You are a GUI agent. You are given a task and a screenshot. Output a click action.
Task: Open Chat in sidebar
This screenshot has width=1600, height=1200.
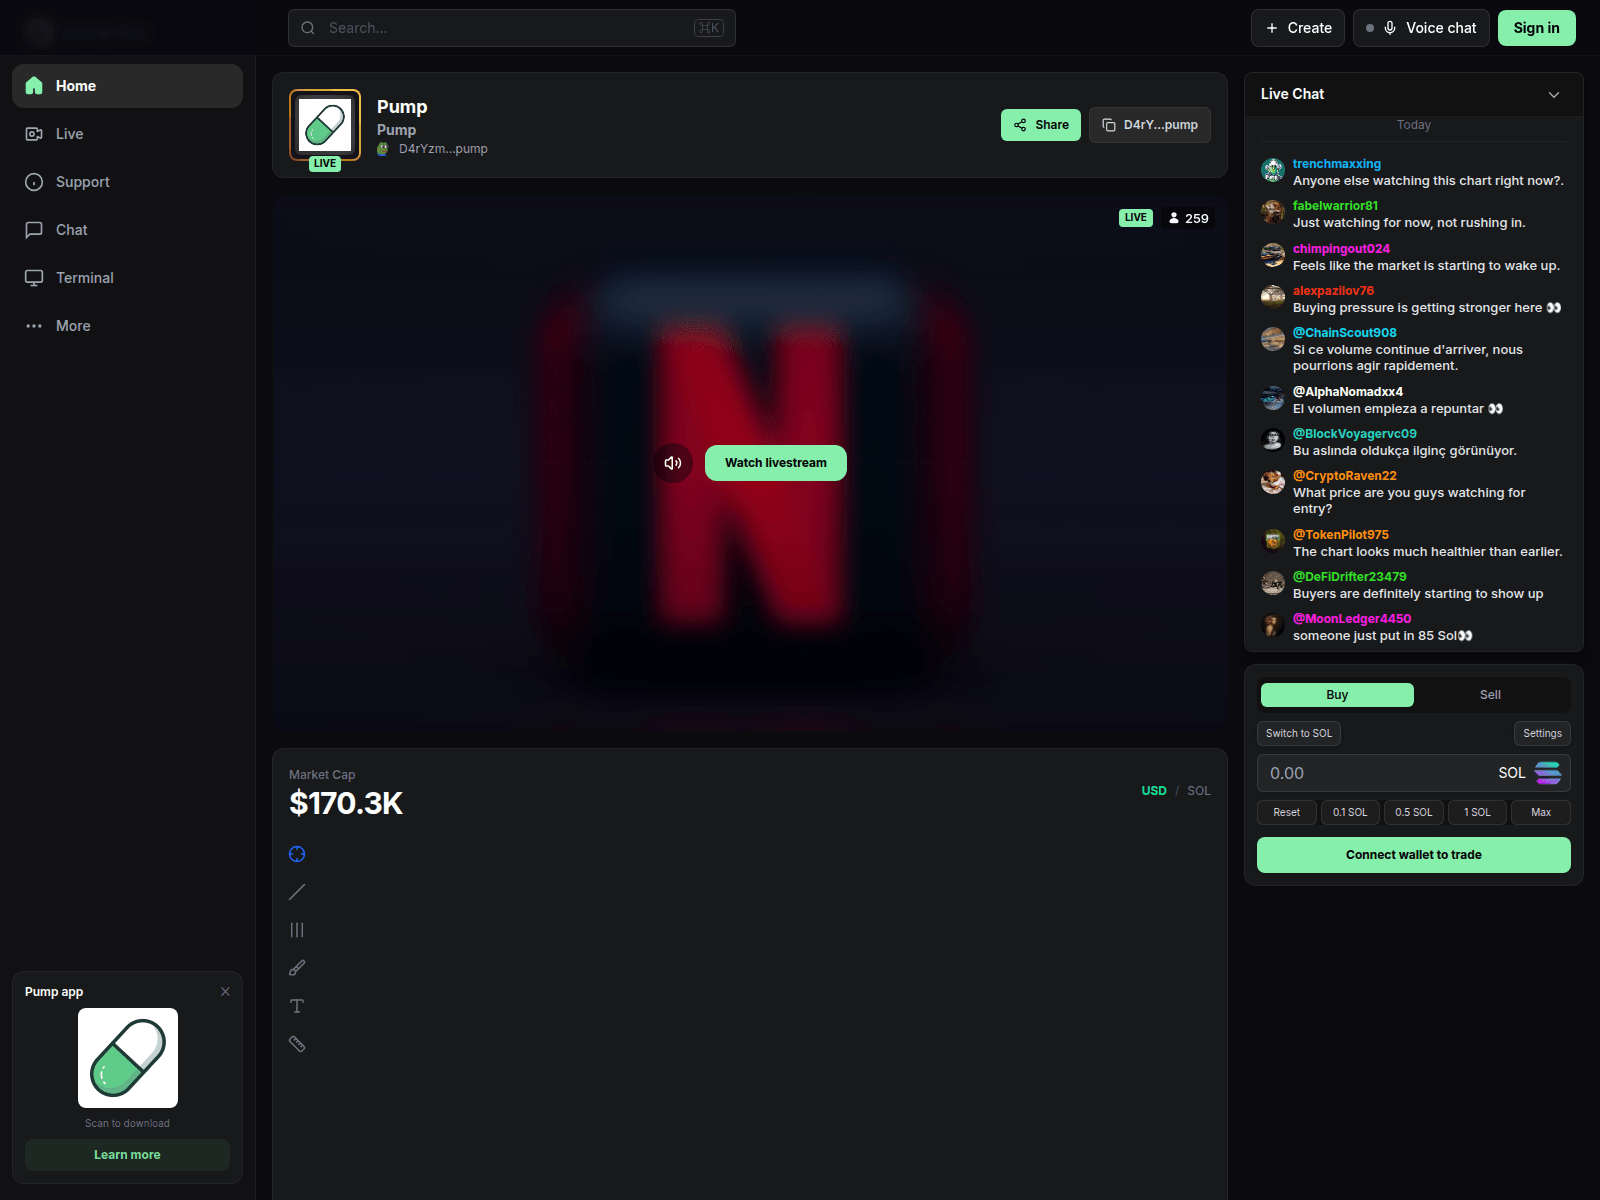point(127,230)
